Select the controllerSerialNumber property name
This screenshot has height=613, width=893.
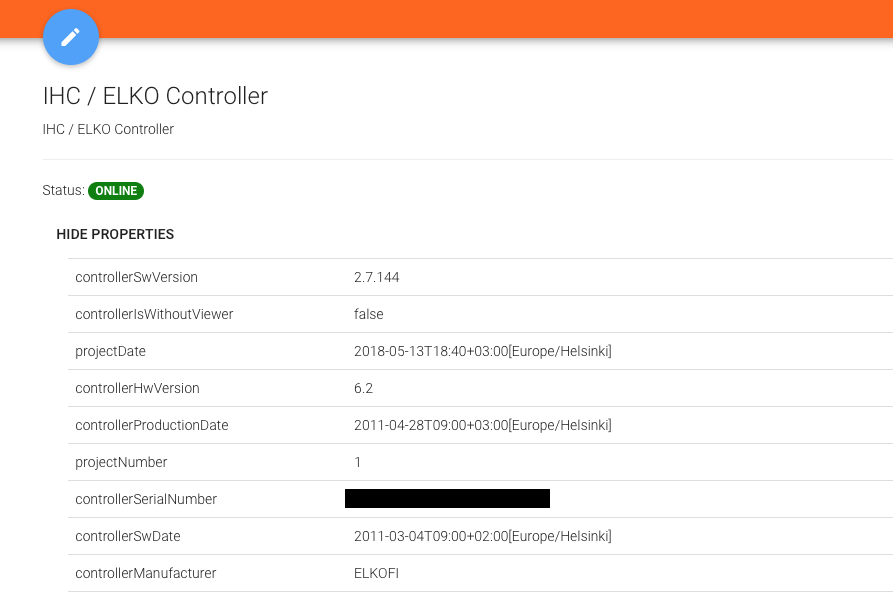(146, 499)
